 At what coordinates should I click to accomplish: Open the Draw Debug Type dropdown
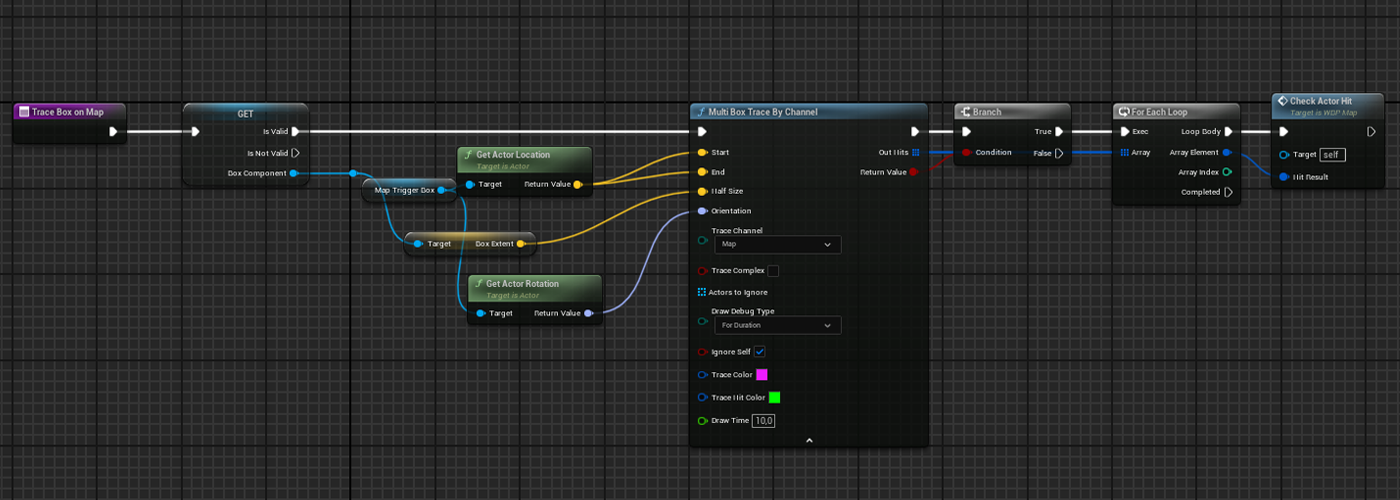point(776,325)
